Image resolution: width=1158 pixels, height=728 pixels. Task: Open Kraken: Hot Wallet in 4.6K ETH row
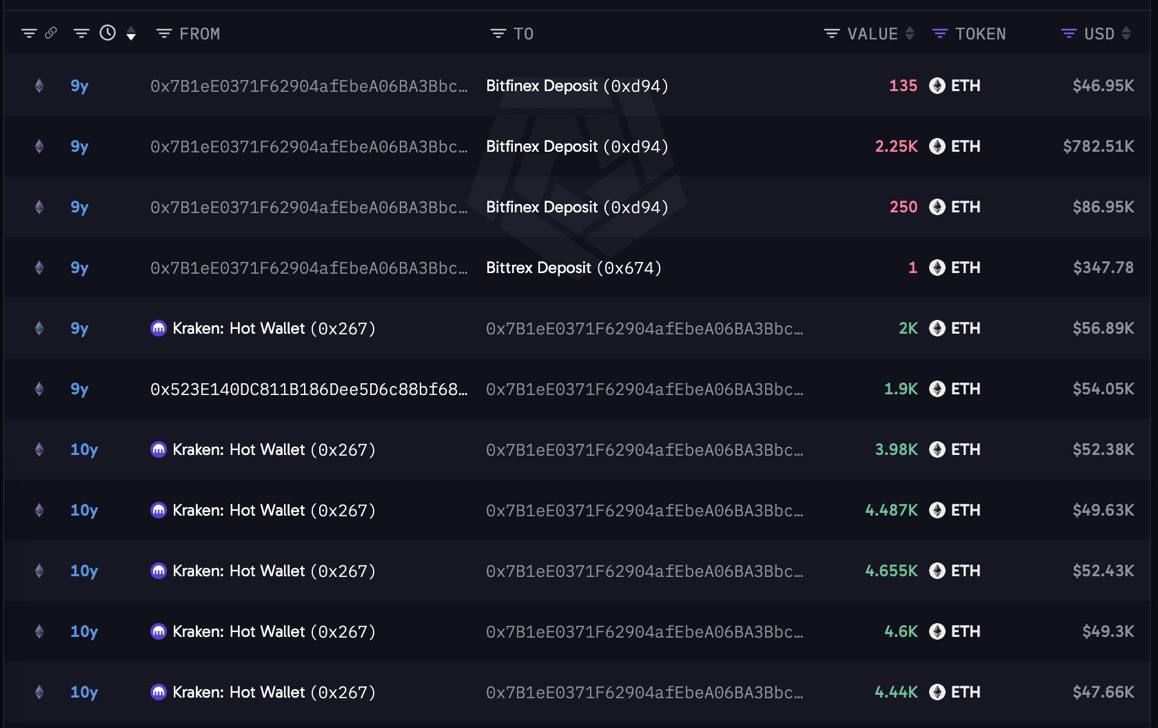(x=274, y=631)
